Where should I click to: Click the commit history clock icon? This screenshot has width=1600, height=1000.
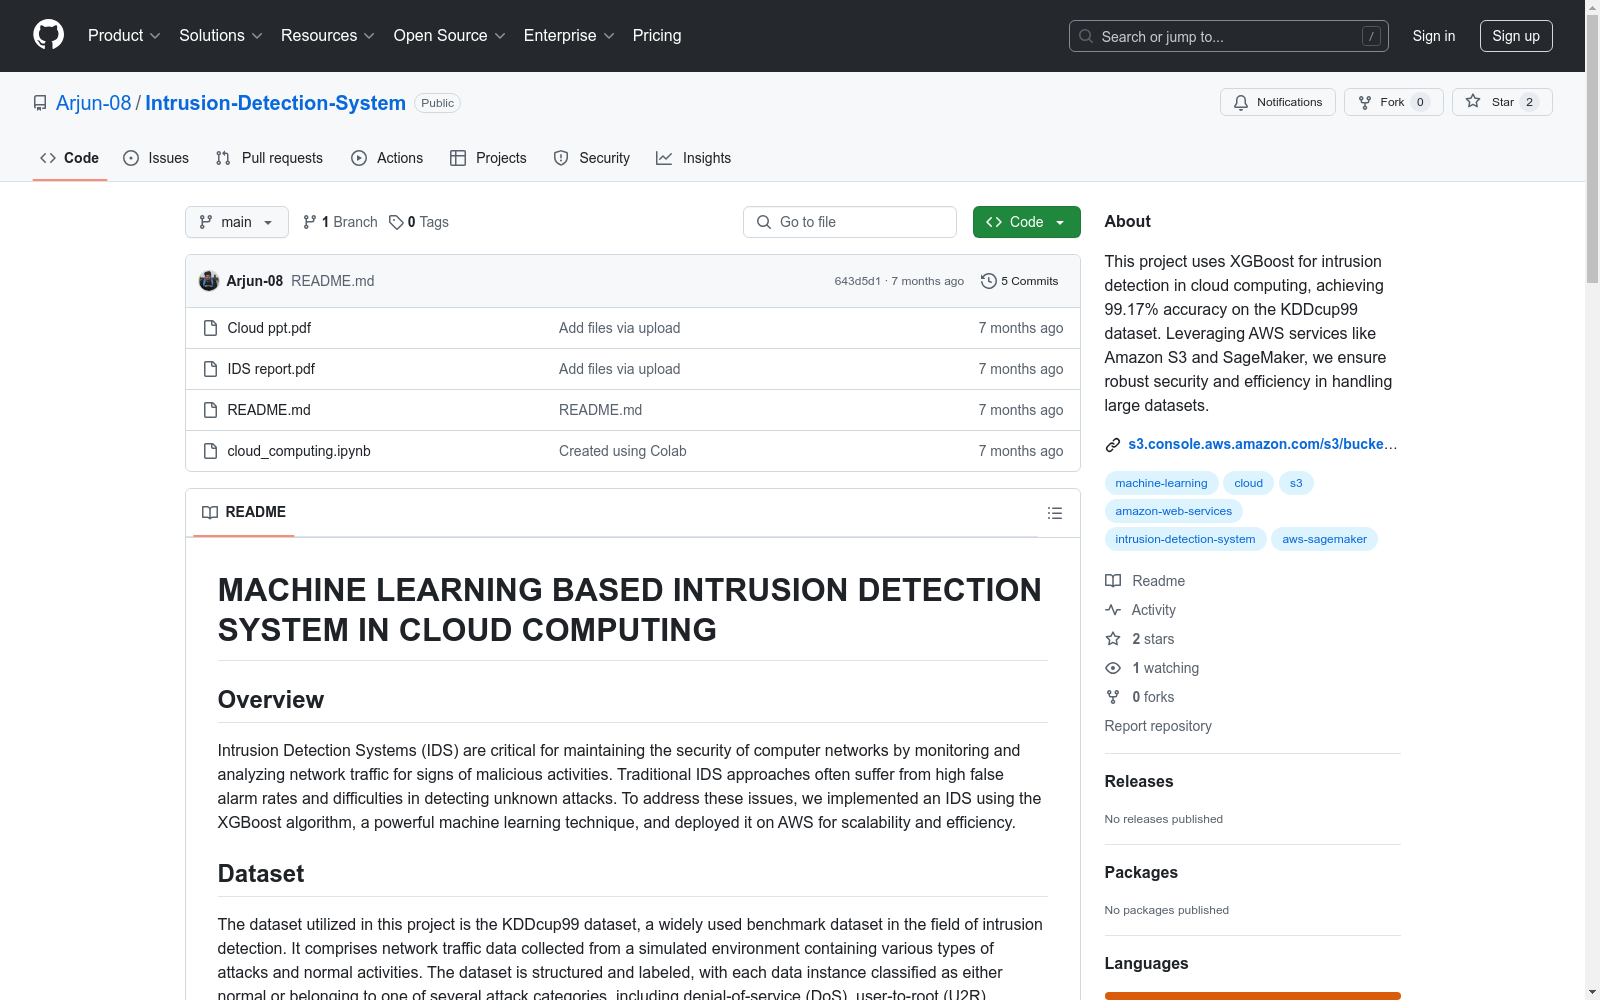pos(989,281)
